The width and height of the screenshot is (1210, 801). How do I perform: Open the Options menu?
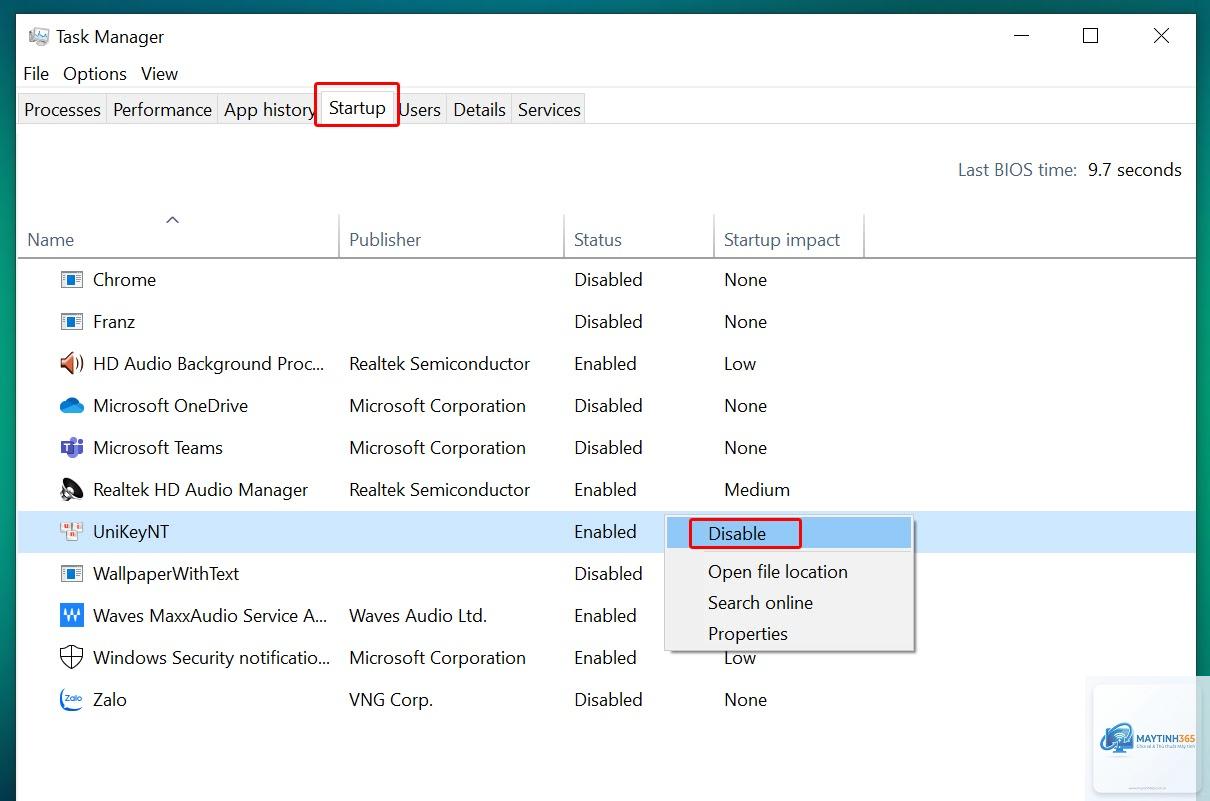pyautogui.click(x=95, y=74)
